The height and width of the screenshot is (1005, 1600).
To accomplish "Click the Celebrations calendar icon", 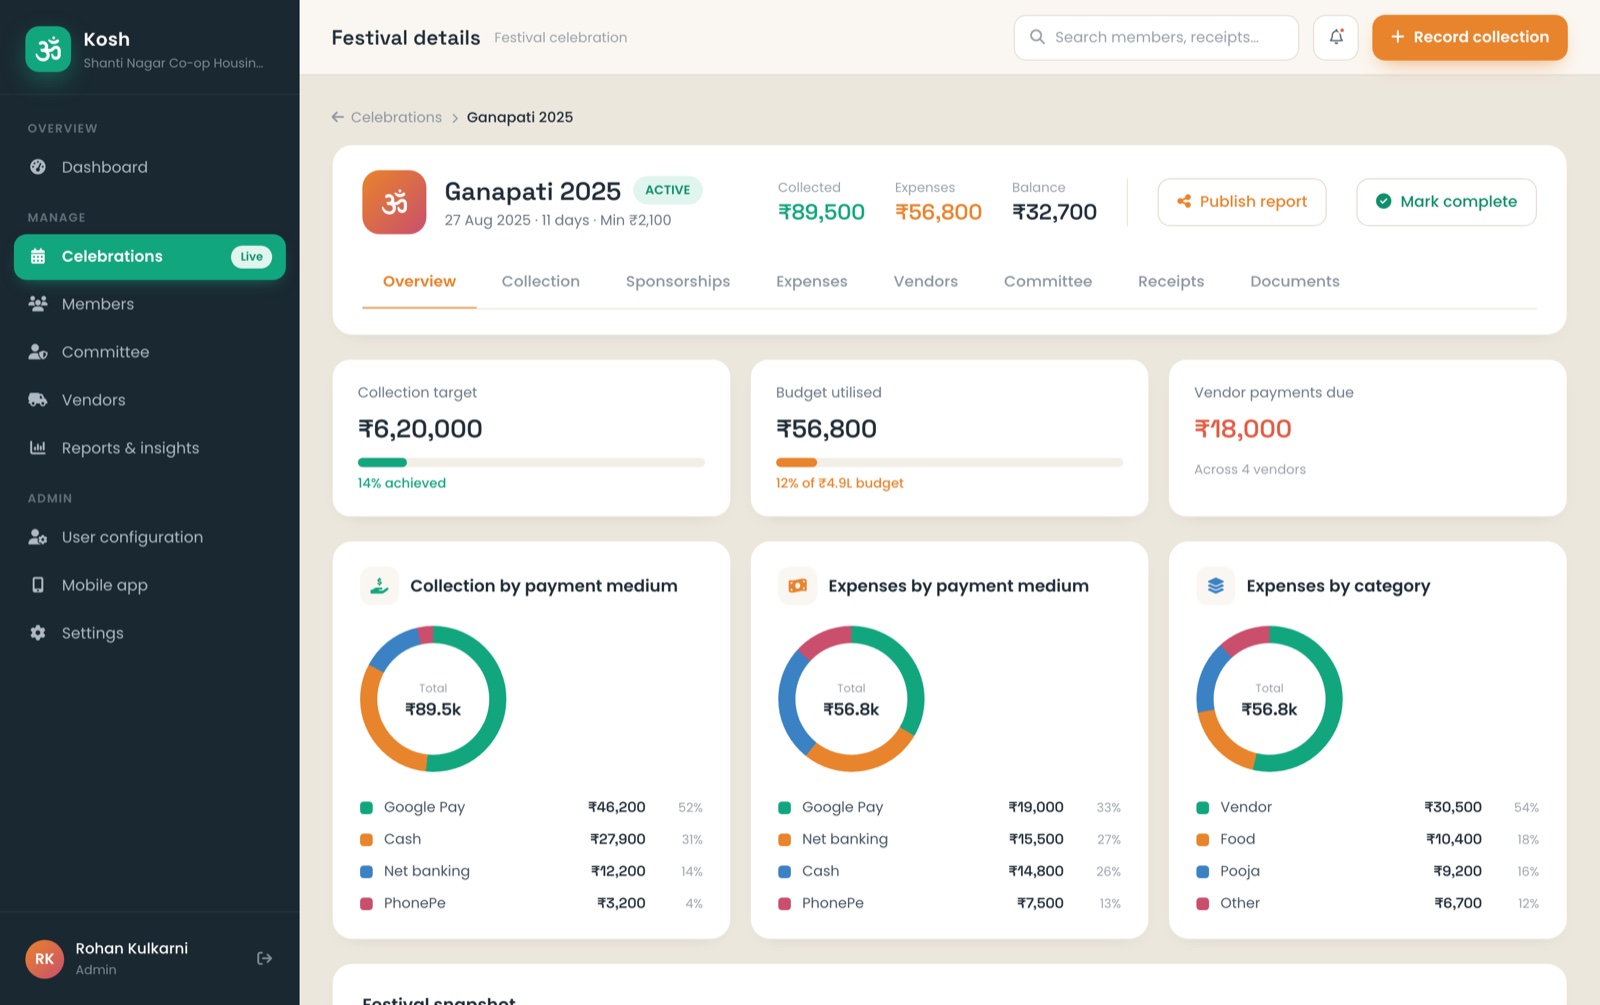I will [x=38, y=256].
